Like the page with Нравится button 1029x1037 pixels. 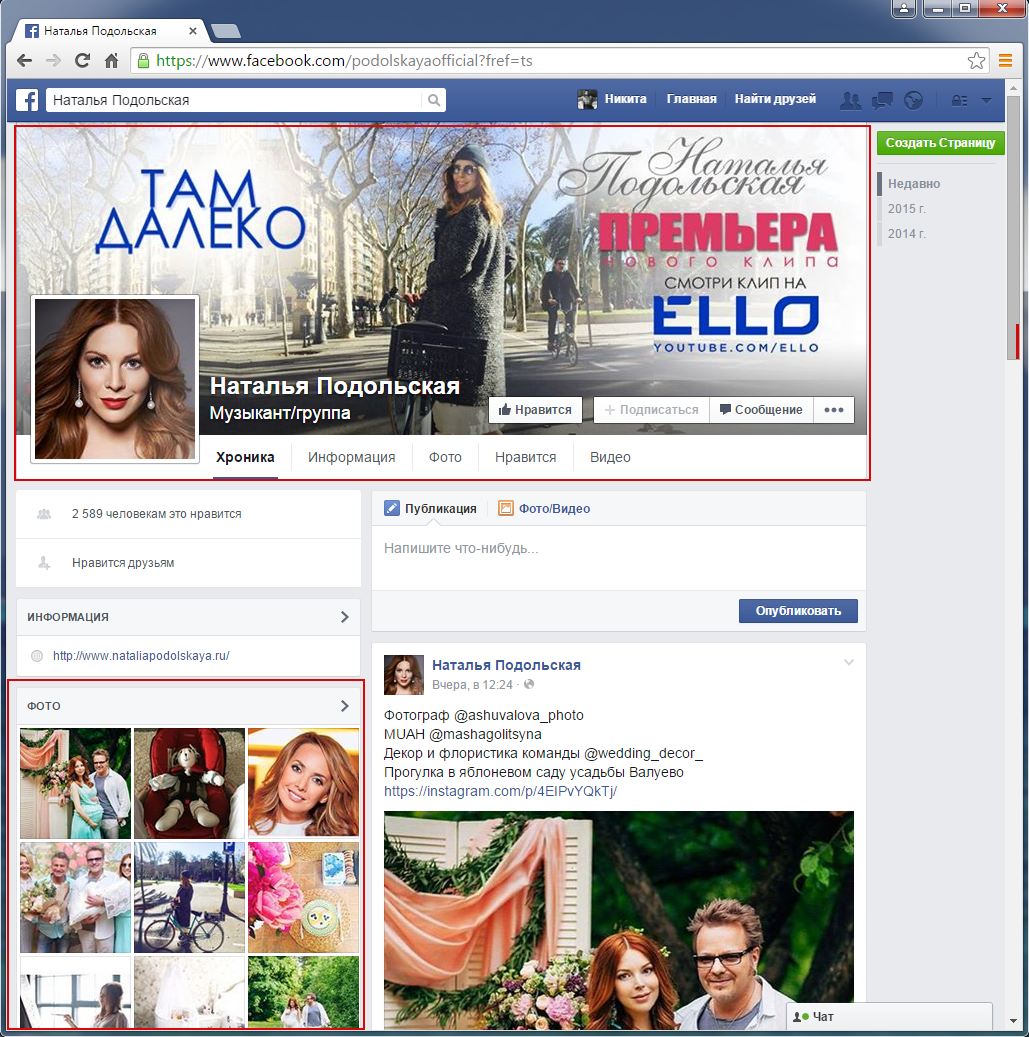click(535, 410)
